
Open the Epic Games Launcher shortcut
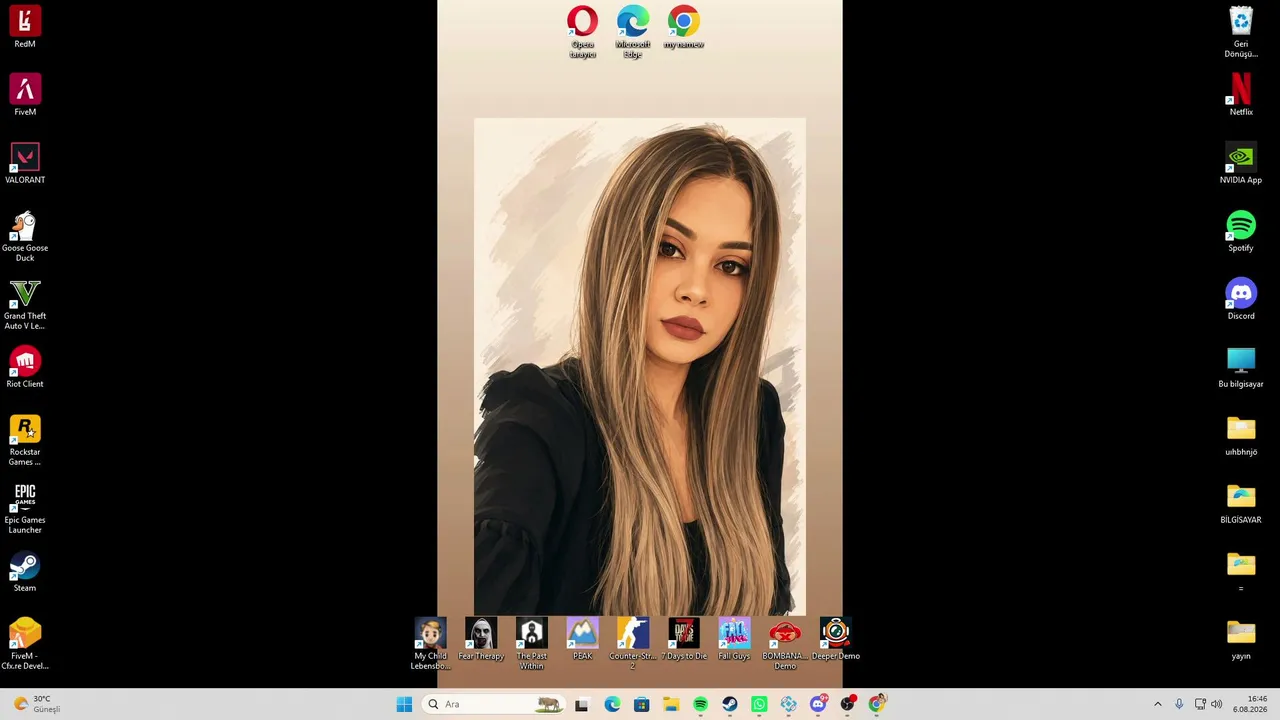pos(25,508)
